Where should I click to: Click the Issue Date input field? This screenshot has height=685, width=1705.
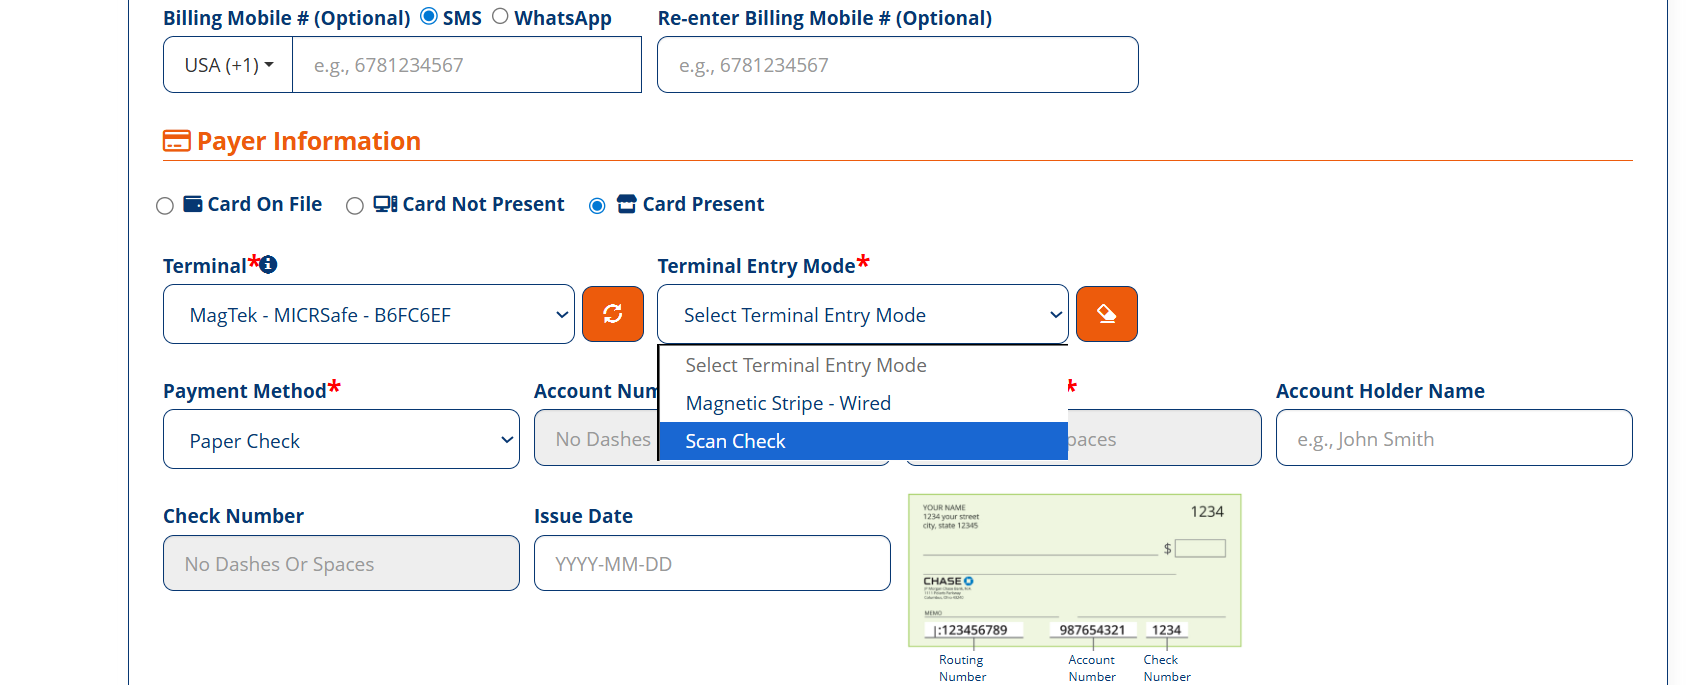(x=712, y=564)
